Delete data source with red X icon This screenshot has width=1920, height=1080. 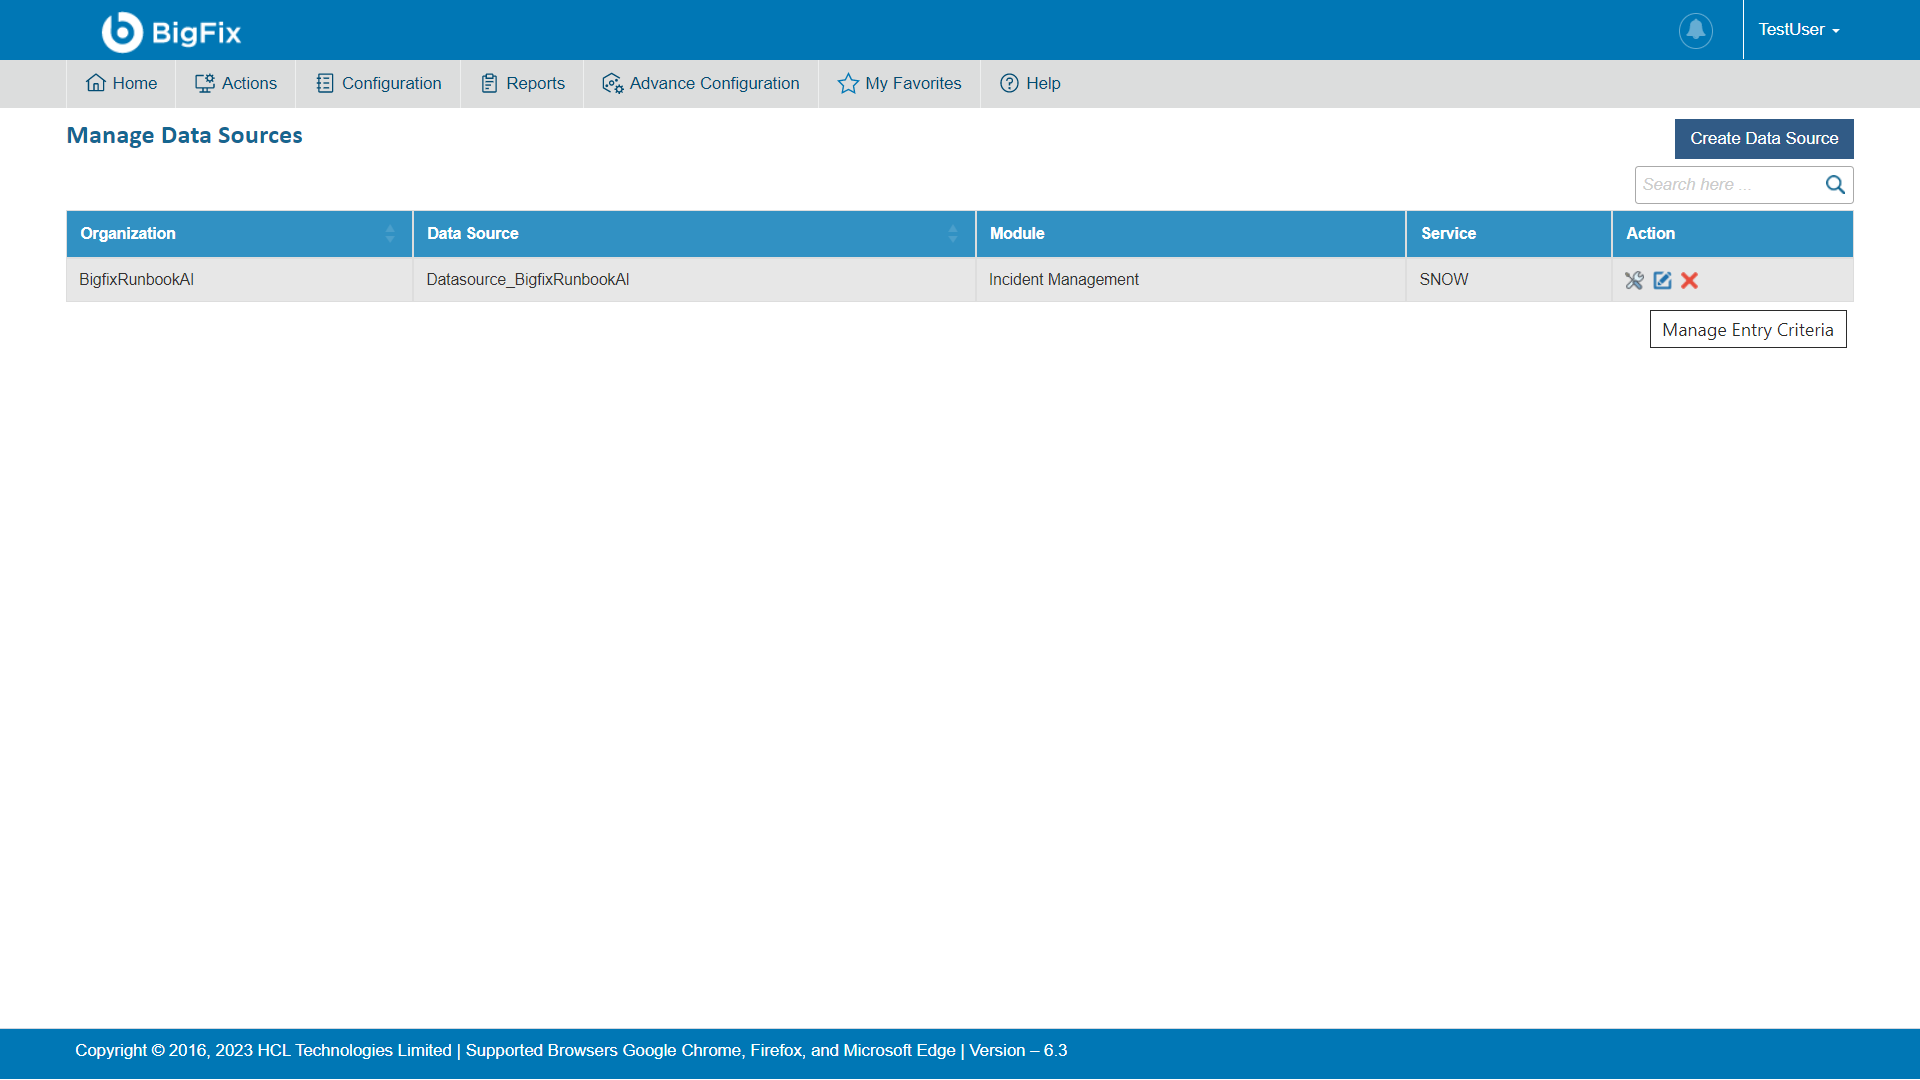tap(1690, 281)
